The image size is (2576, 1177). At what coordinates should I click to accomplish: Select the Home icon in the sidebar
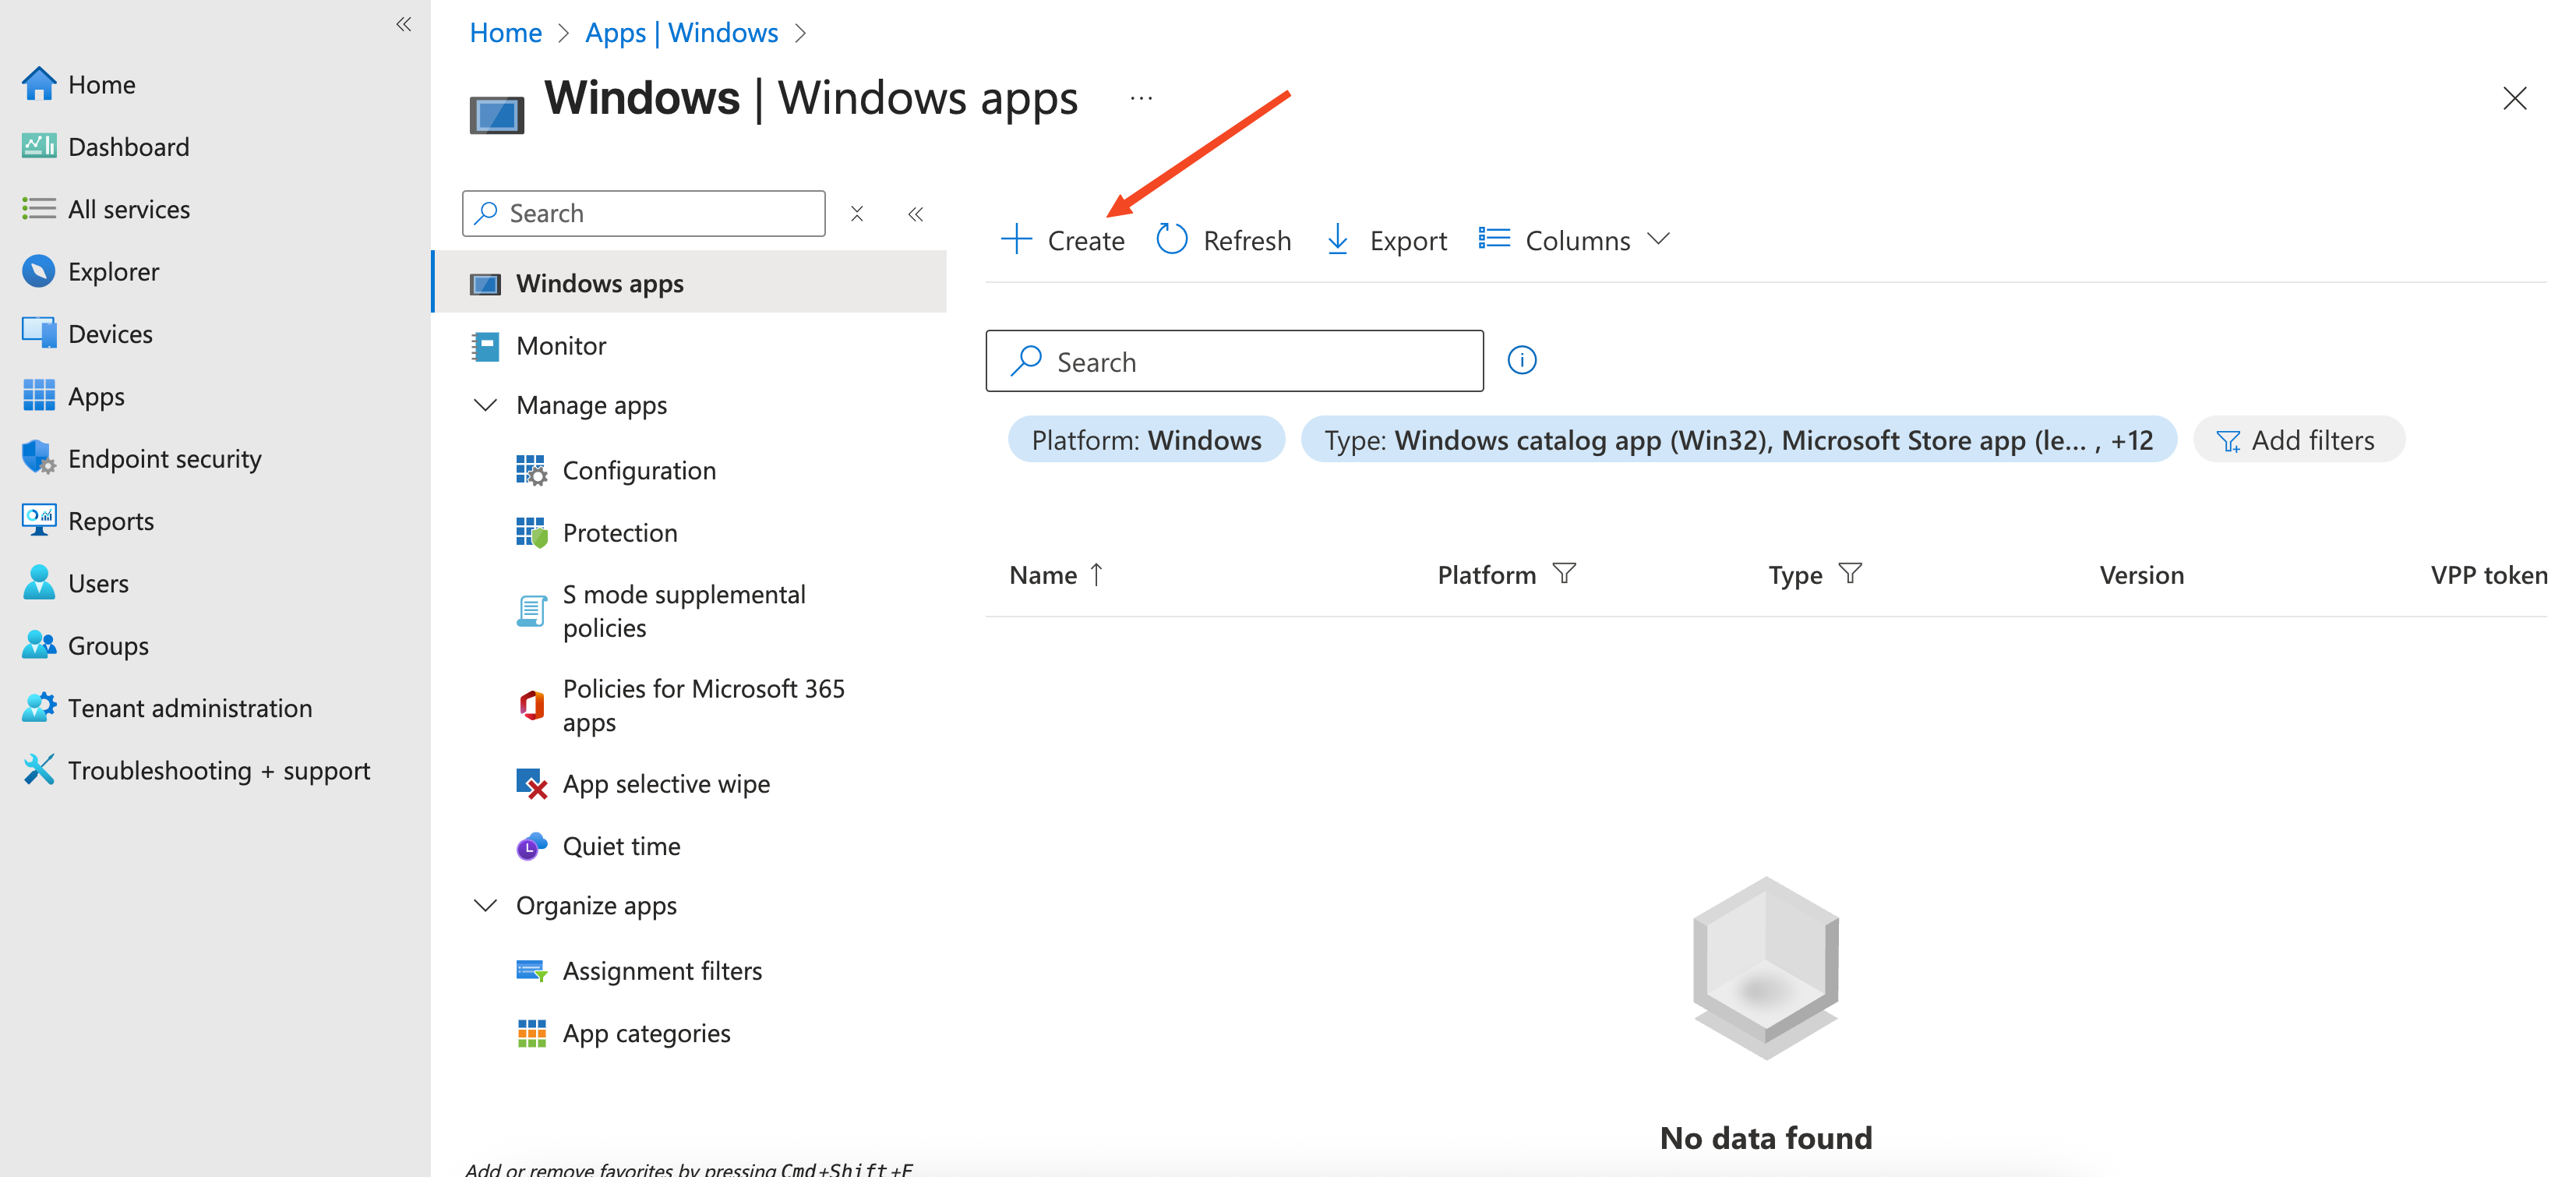click(x=39, y=84)
